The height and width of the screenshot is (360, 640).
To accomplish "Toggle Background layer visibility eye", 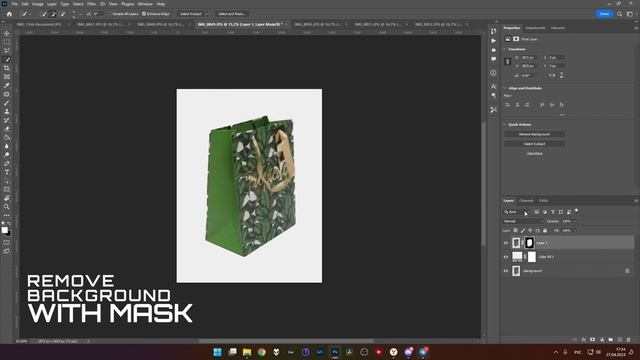I will [506, 271].
